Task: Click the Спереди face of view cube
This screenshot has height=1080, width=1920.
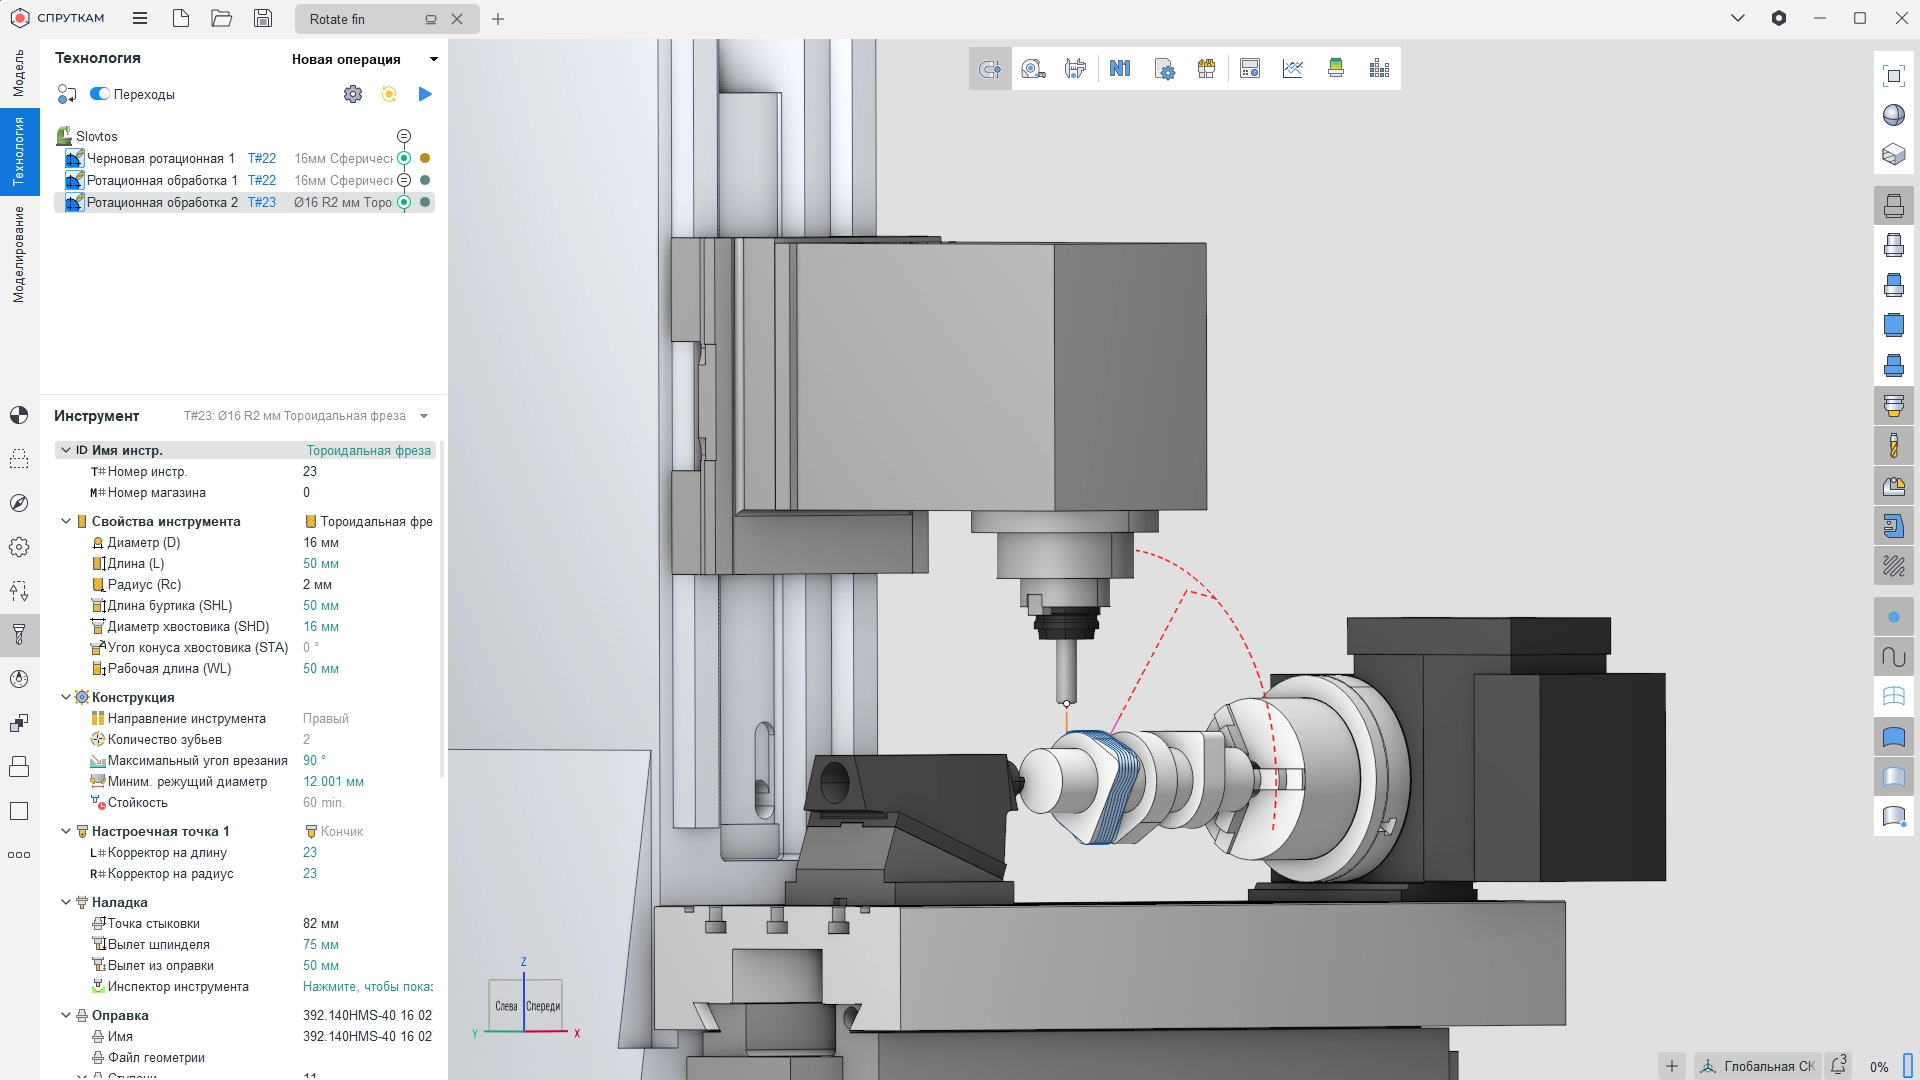Action: tap(543, 1006)
